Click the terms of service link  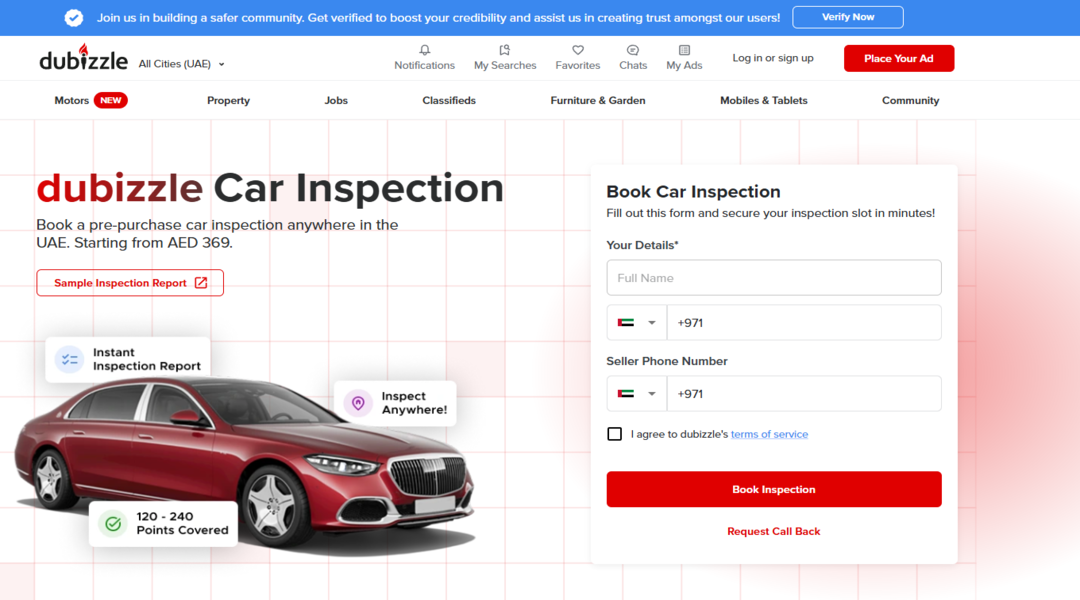[x=769, y=435]
